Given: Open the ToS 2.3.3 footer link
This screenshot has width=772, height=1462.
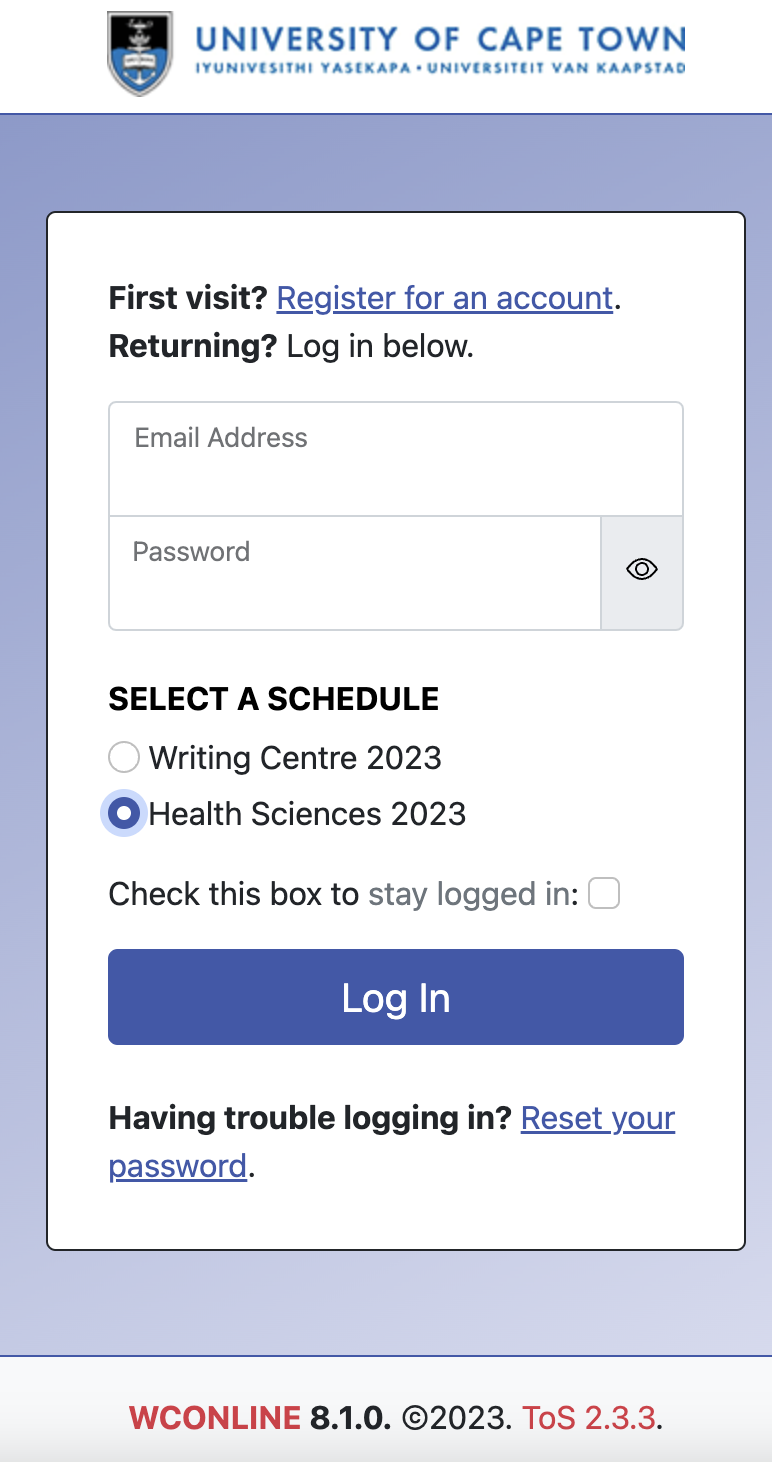Looking at the screenshot, I should point(589,1417).
